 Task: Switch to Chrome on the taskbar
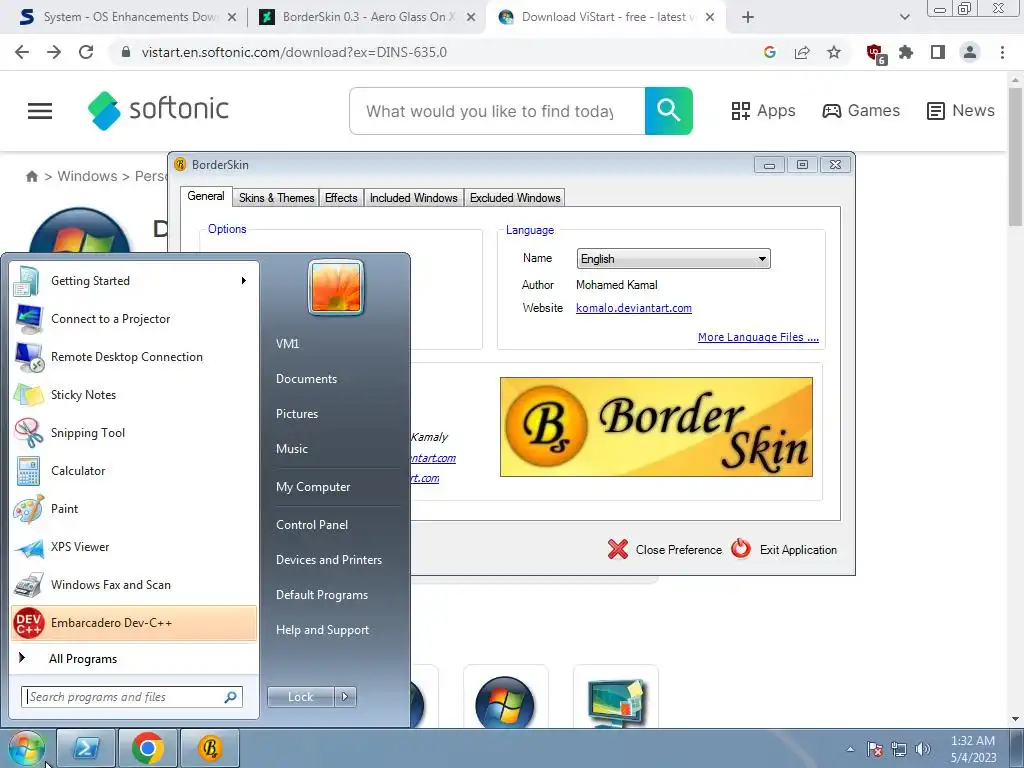(x=148, y=748)
